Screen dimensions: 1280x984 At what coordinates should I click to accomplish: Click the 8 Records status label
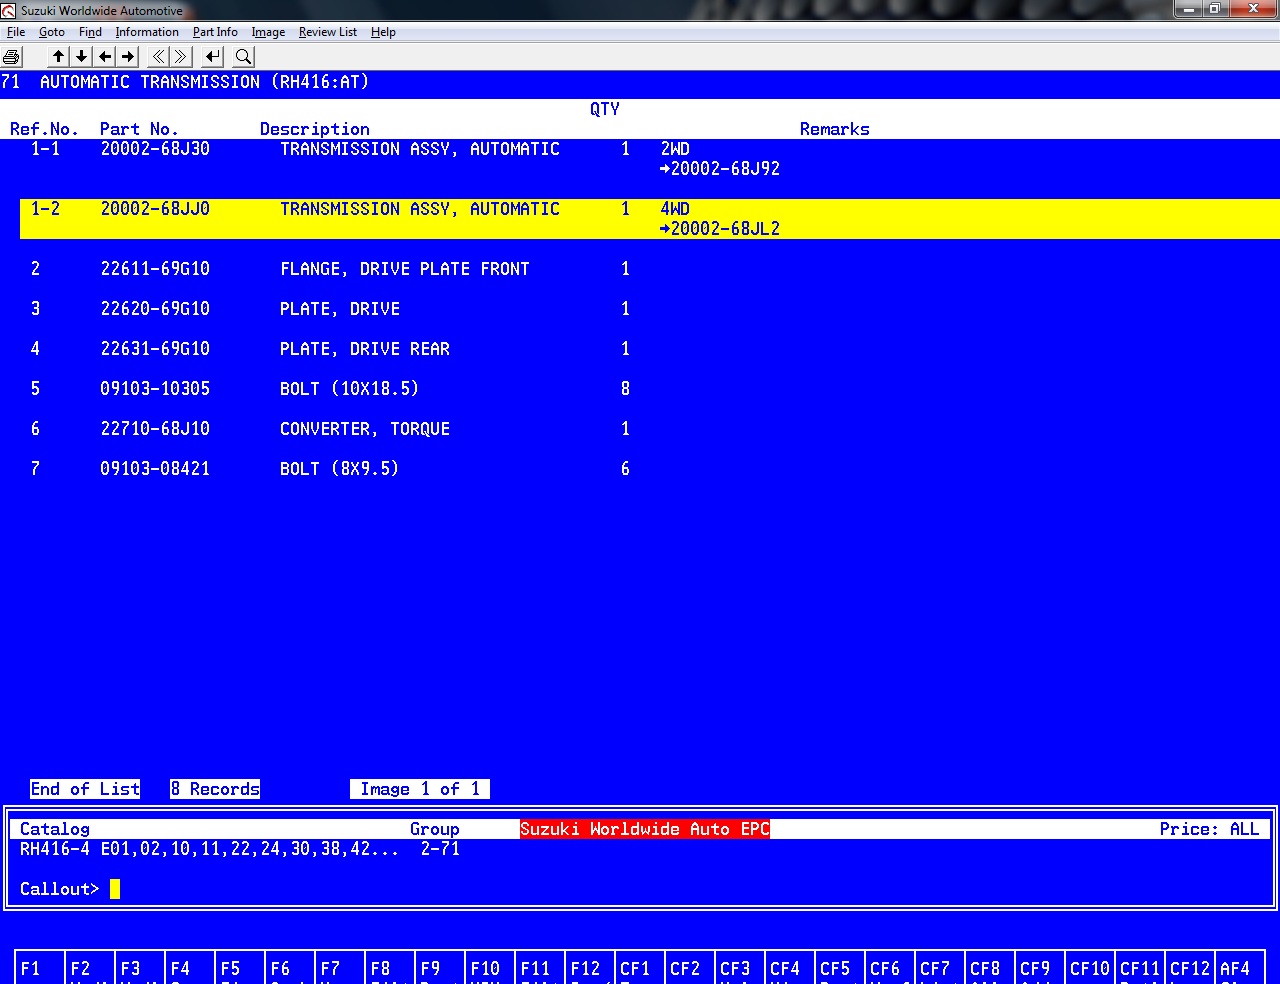tap(215, 789)
